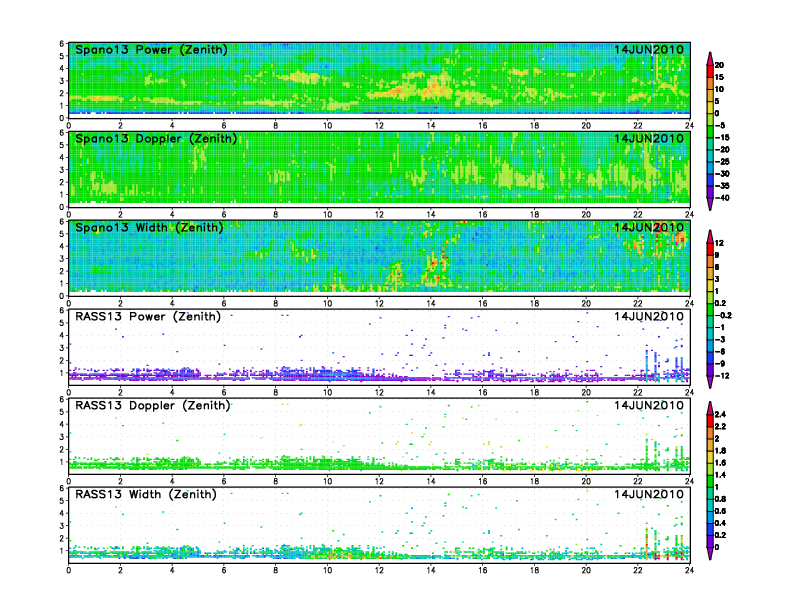Click the 'RASS13 Doppler (Zenith)' panel title
Image resolution: width=792 pixels, height=612 pixels.
click(152, 405)
